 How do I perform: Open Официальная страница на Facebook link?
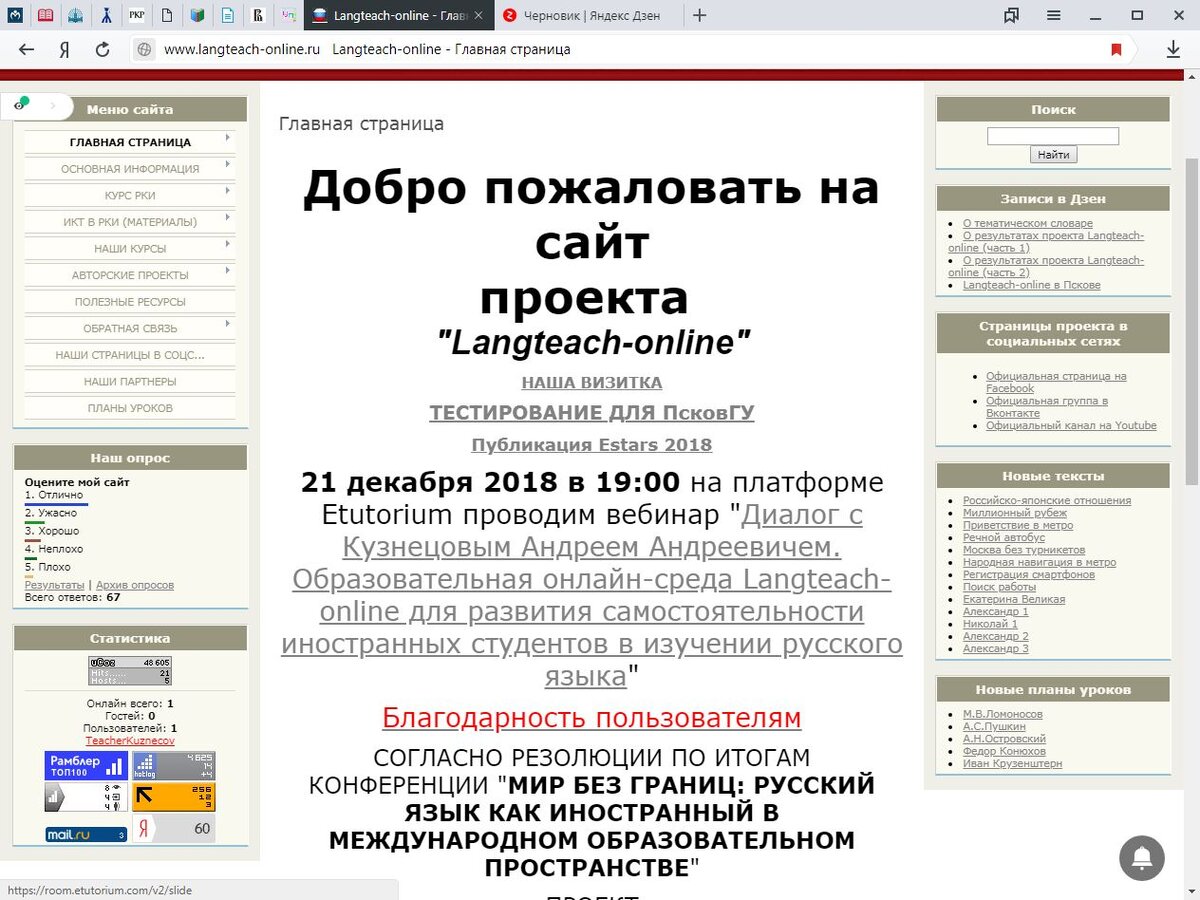1056,382
